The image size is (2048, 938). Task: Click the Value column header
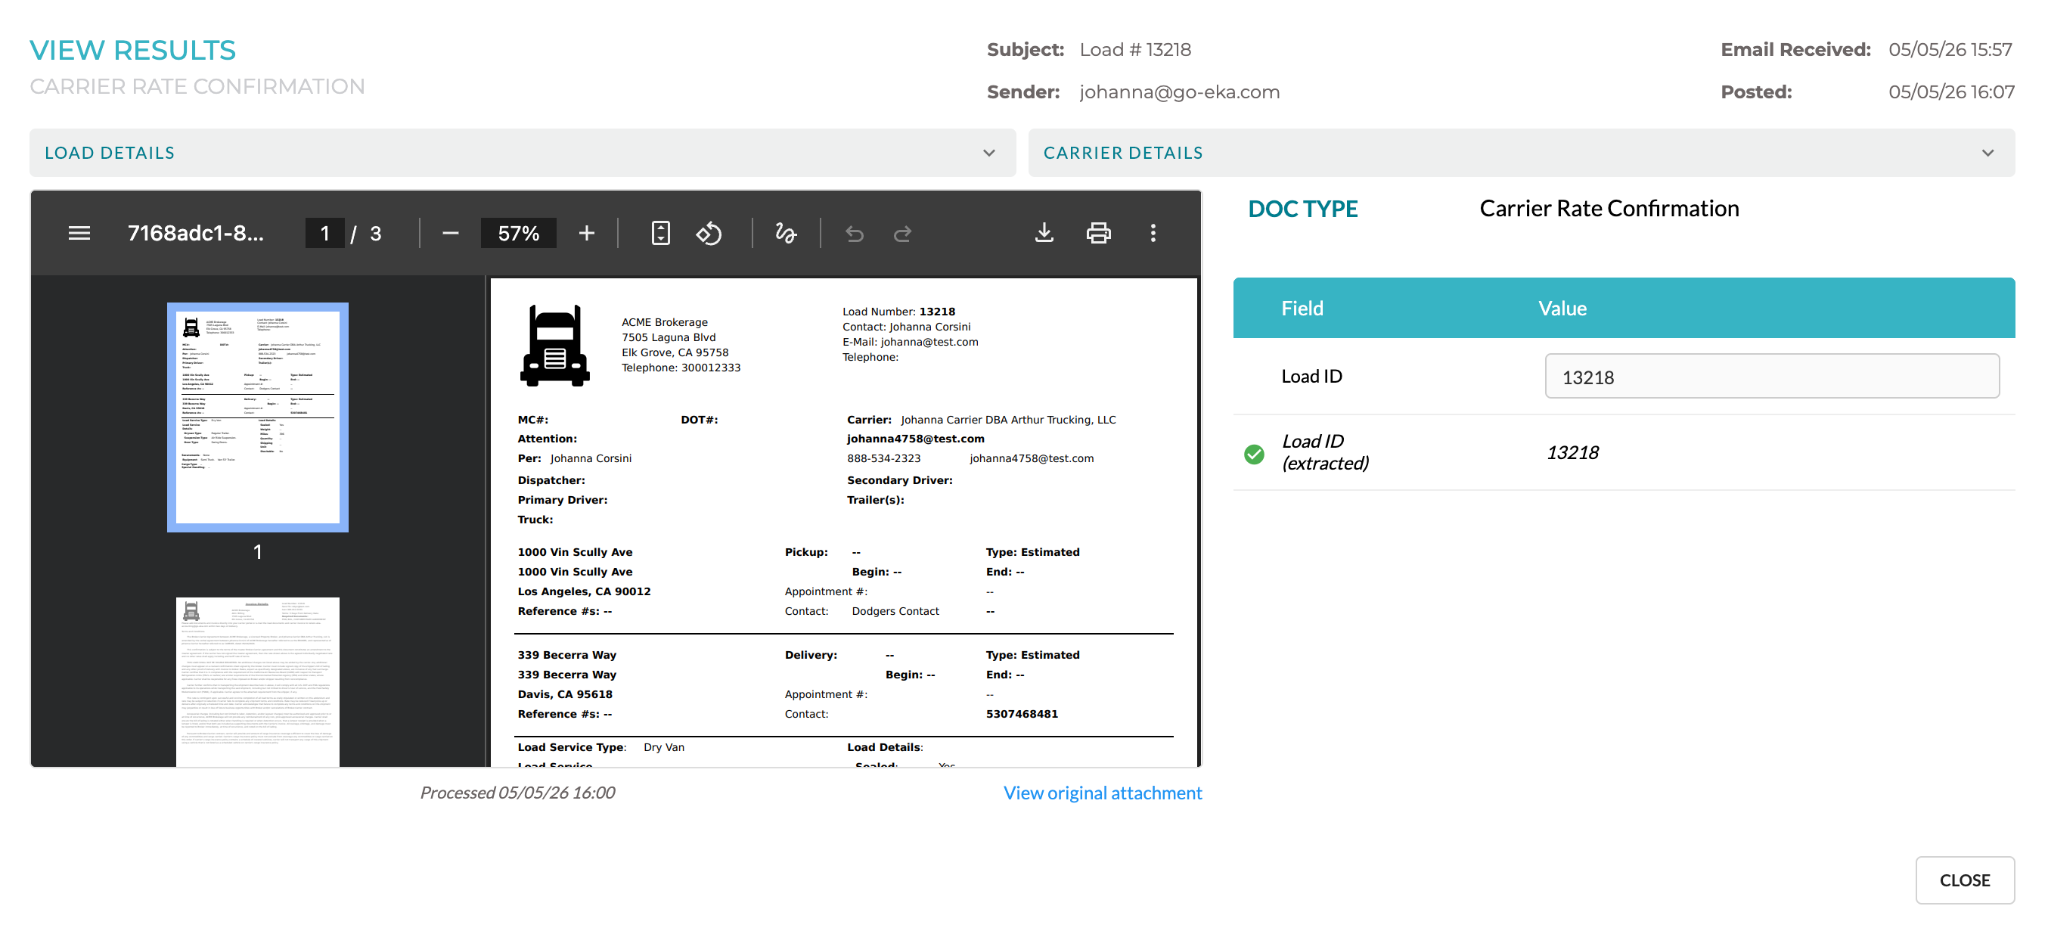1563,308
